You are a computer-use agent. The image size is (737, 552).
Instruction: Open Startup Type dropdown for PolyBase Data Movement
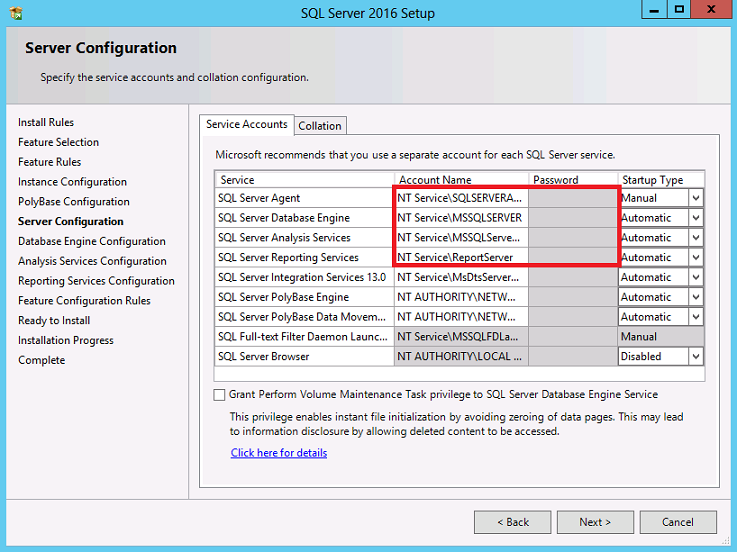(696, 317)
